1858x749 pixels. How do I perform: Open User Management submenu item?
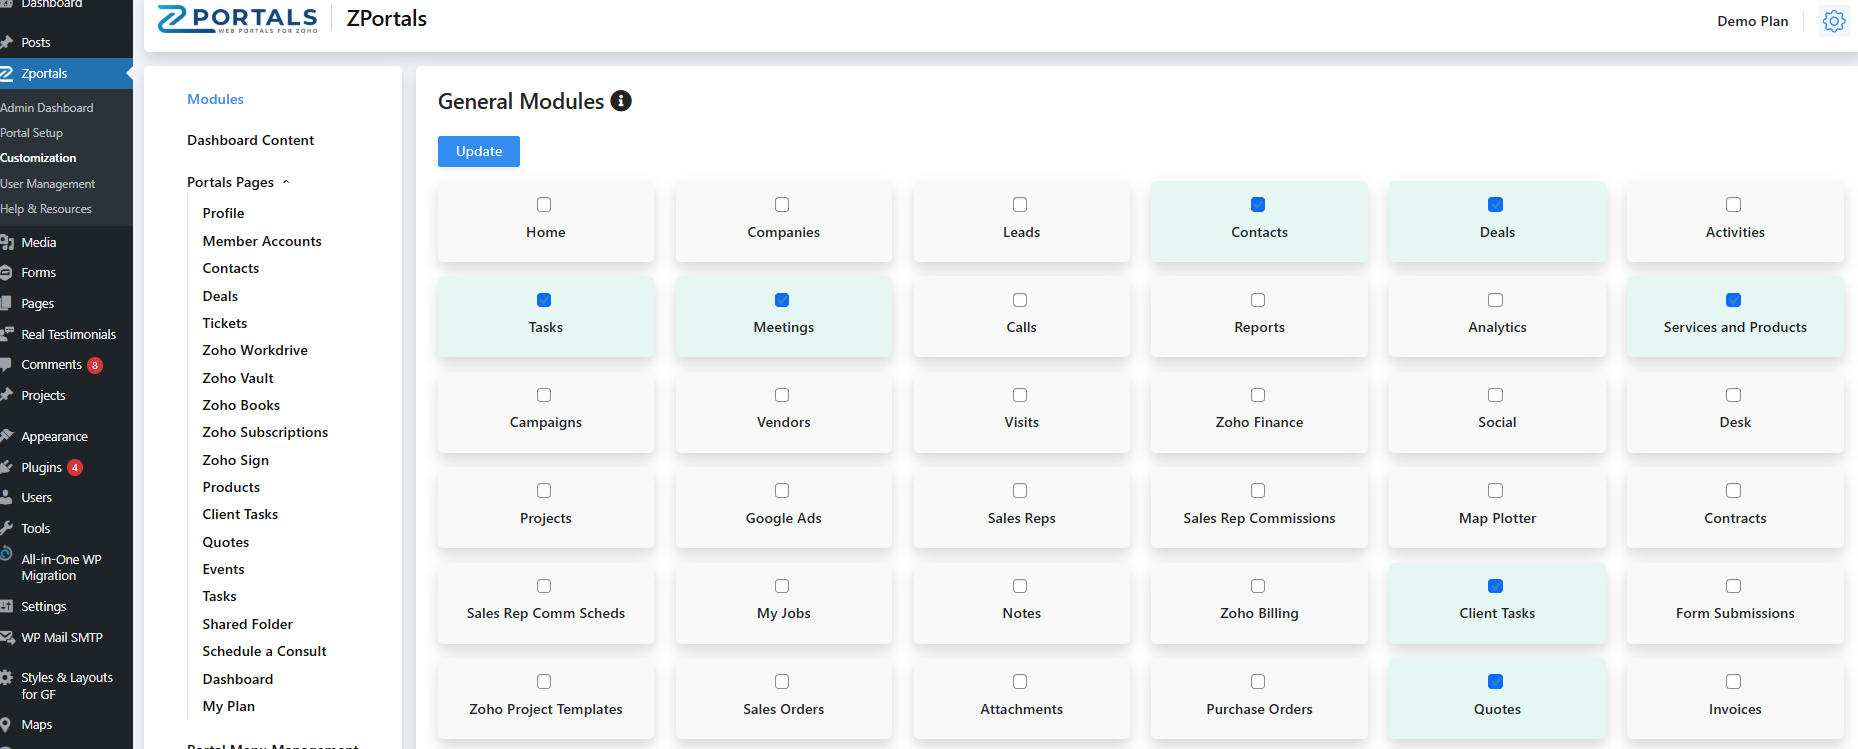click(x=48, y=184)
